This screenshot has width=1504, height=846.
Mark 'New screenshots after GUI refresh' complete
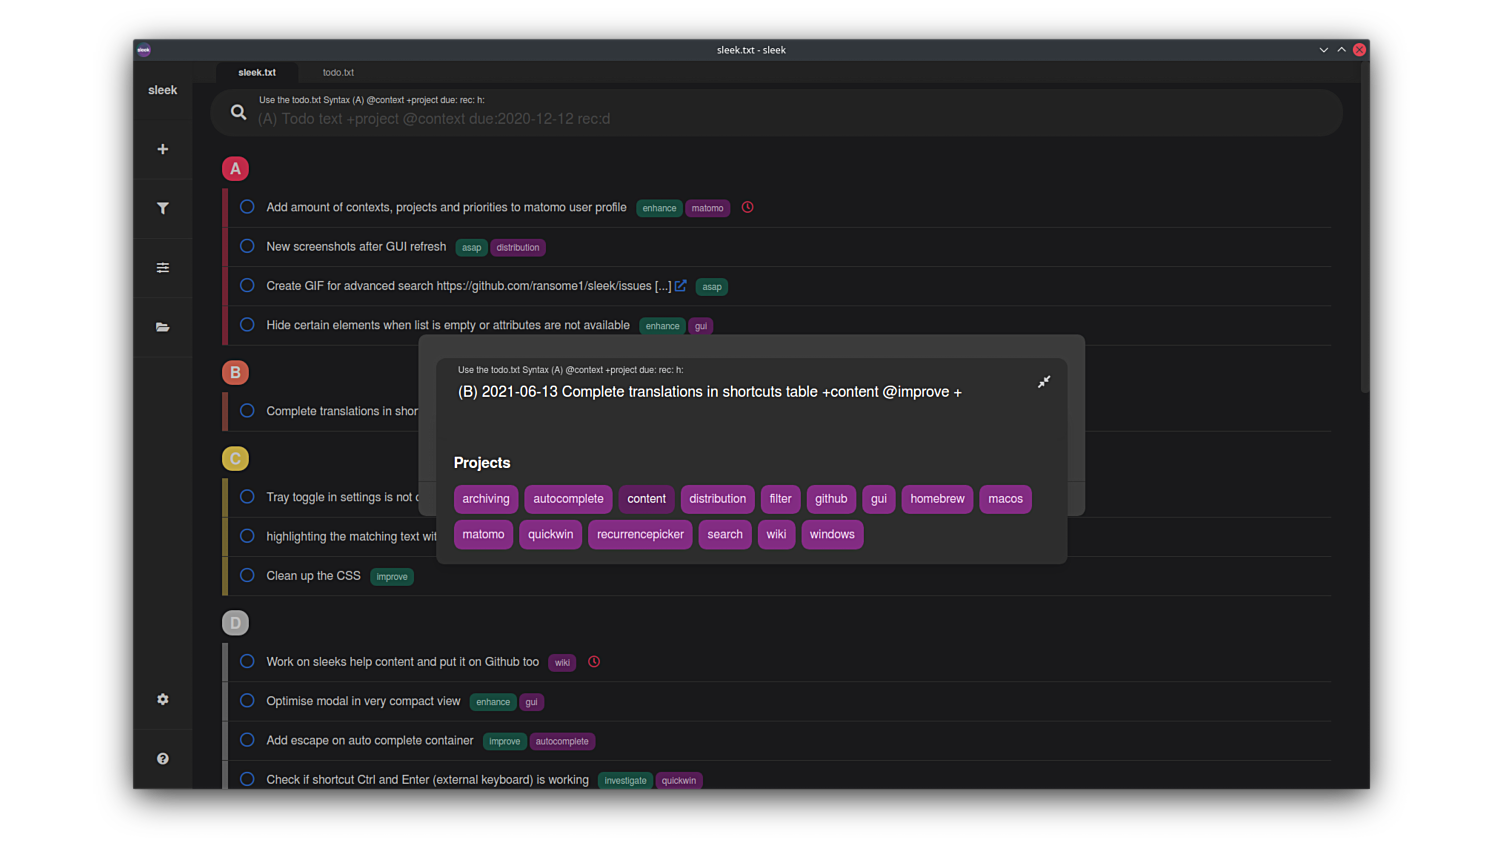tap(247, 246)
